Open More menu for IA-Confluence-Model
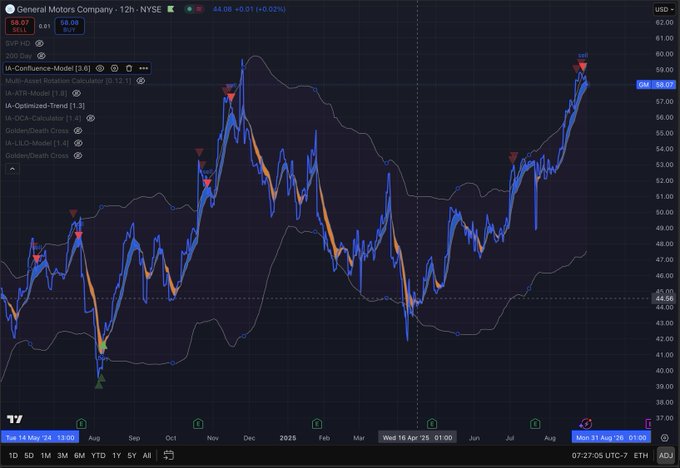The height and width of the screenshot is (468, 680). 144,68
